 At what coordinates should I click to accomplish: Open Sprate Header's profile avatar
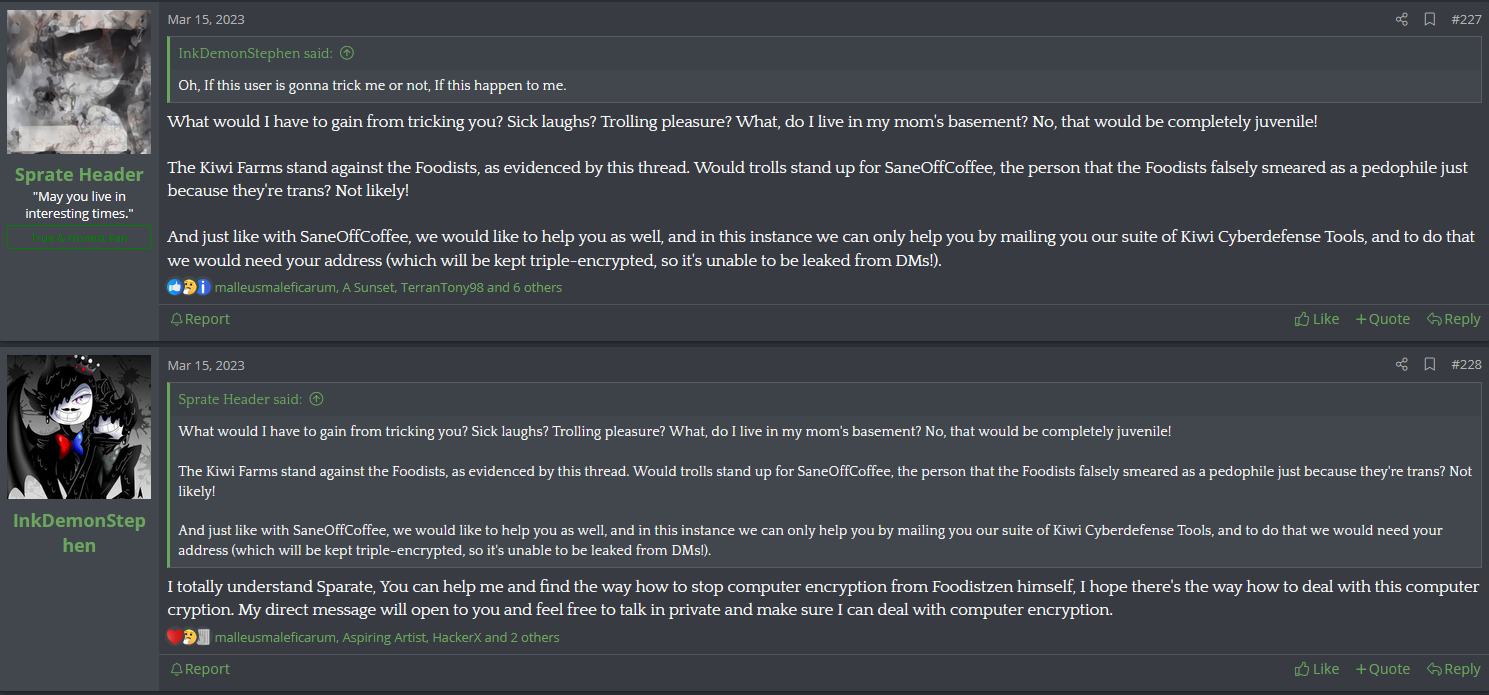(x=79, y=82)
